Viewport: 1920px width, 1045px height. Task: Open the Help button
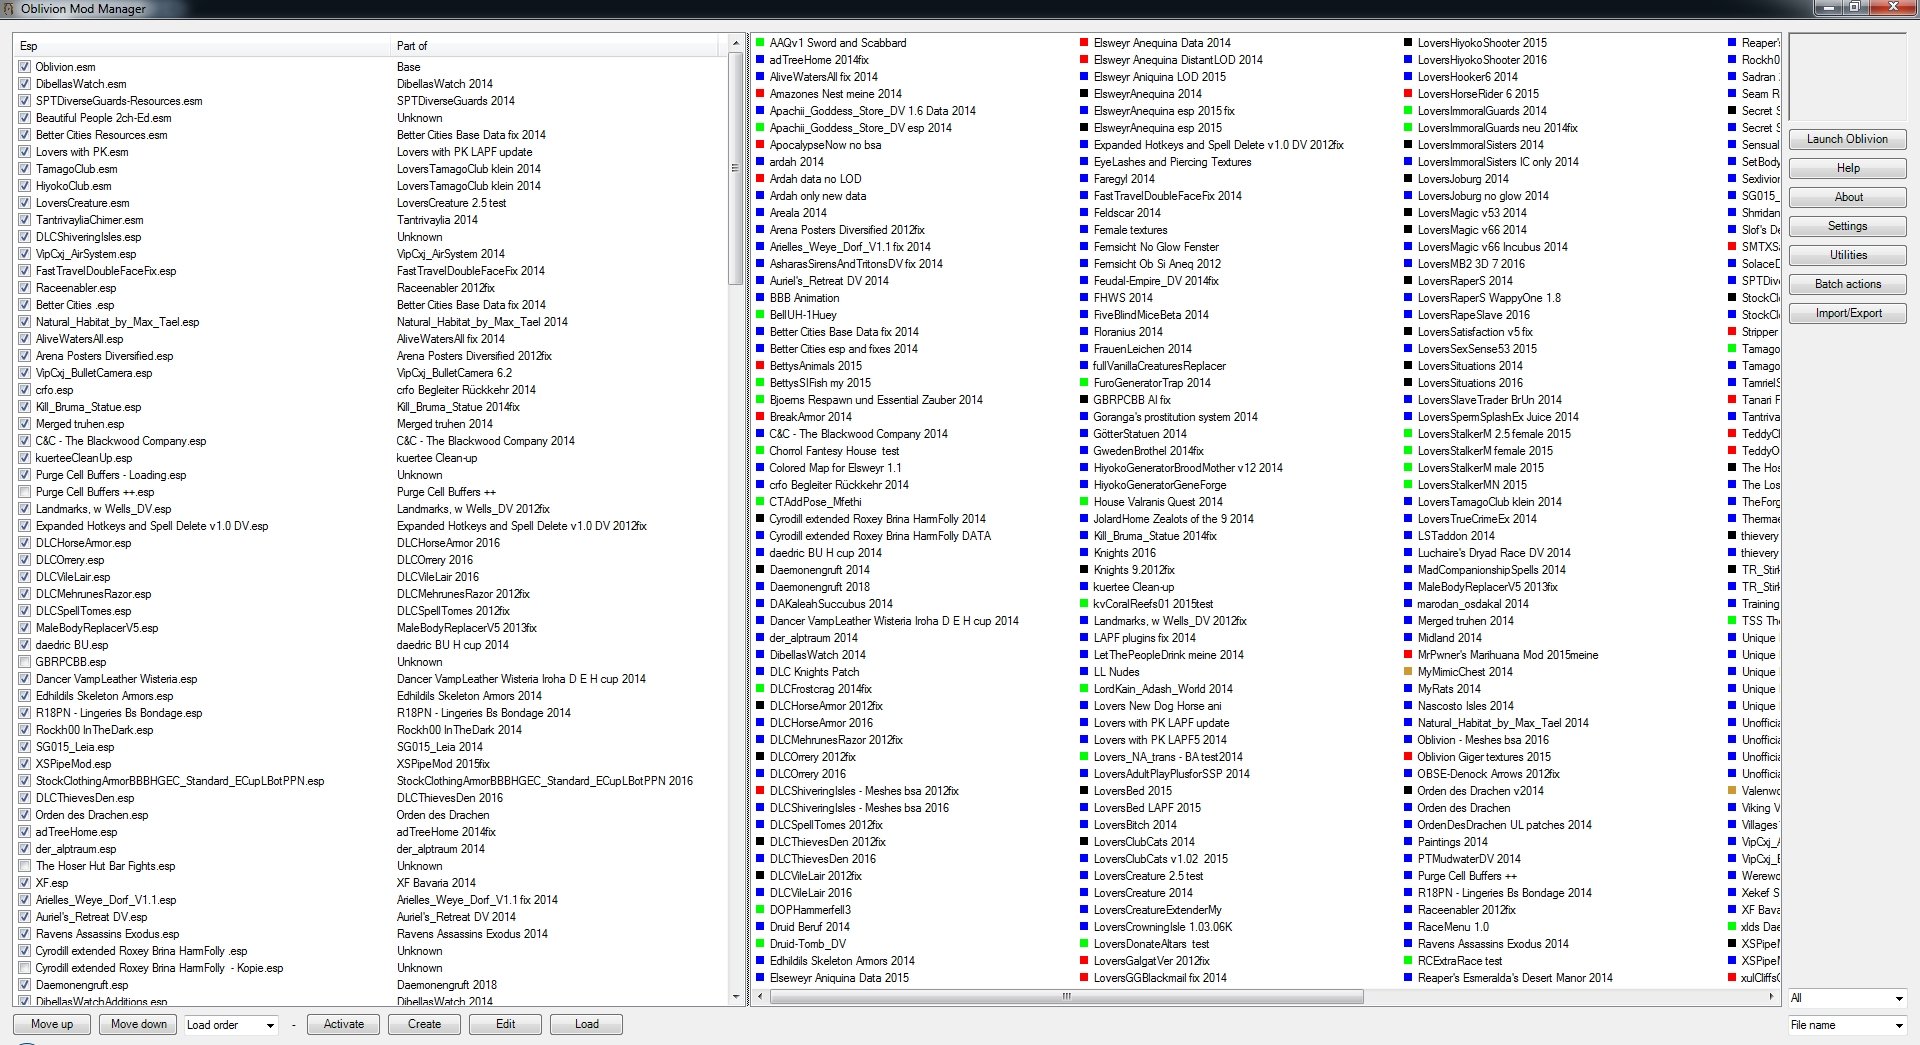pos(1847,168)
